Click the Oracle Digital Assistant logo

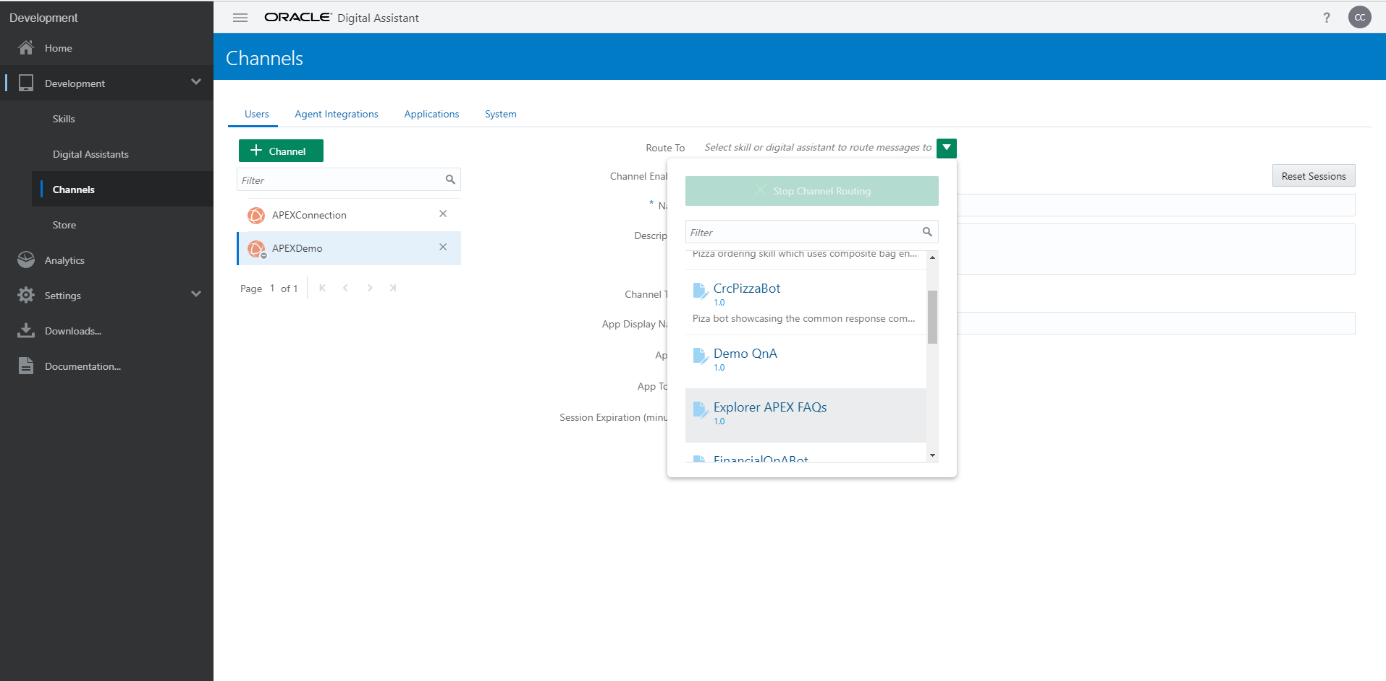pyautogui.click(x=342, y=18)
